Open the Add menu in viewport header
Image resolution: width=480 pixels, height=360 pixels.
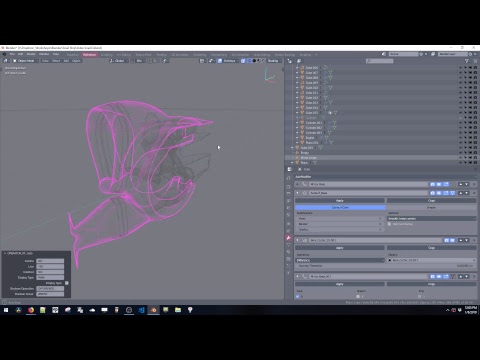[x=66, y=61]
